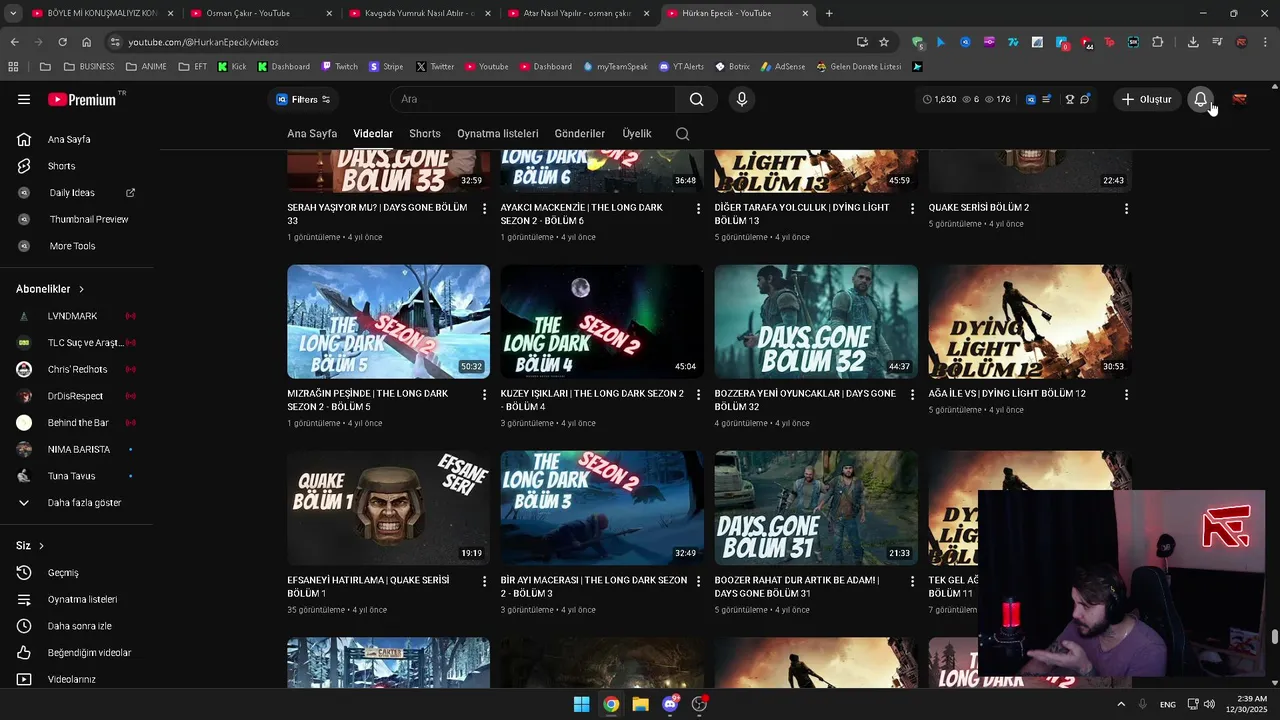Show hidden system tray icons
The image size is (1280, 720).
(1120, 704)
